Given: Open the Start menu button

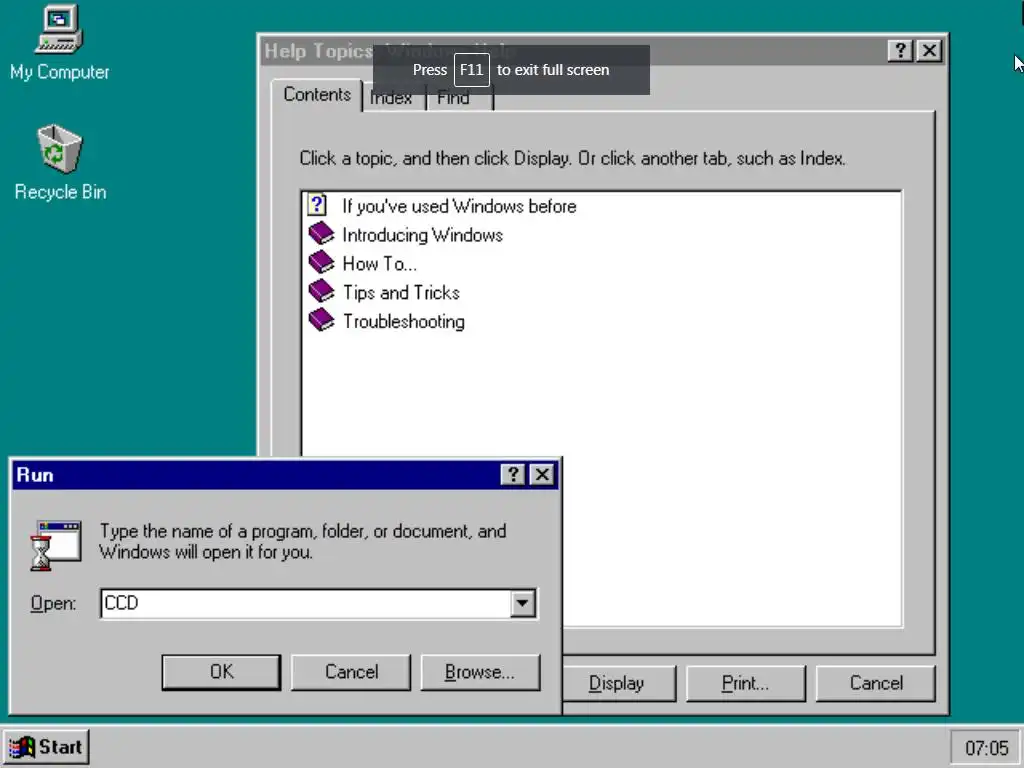Looking at the screenshot, I should [46, 747].
